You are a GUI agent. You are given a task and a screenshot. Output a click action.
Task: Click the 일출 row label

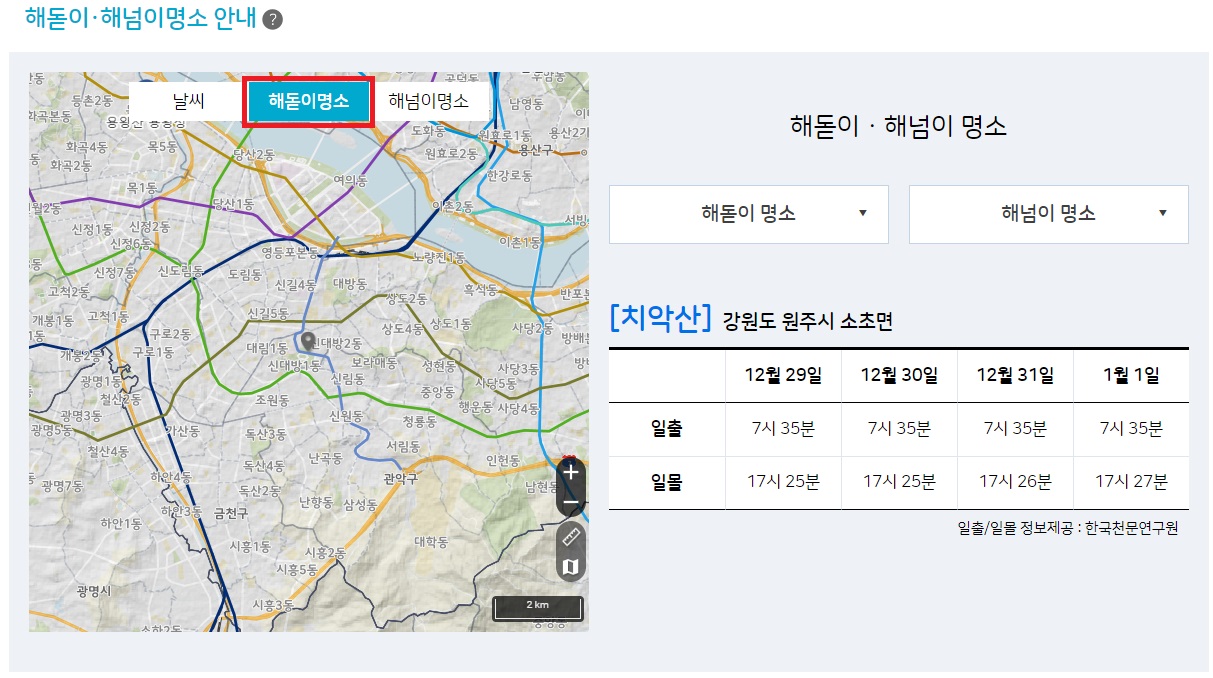click(666, 428)
